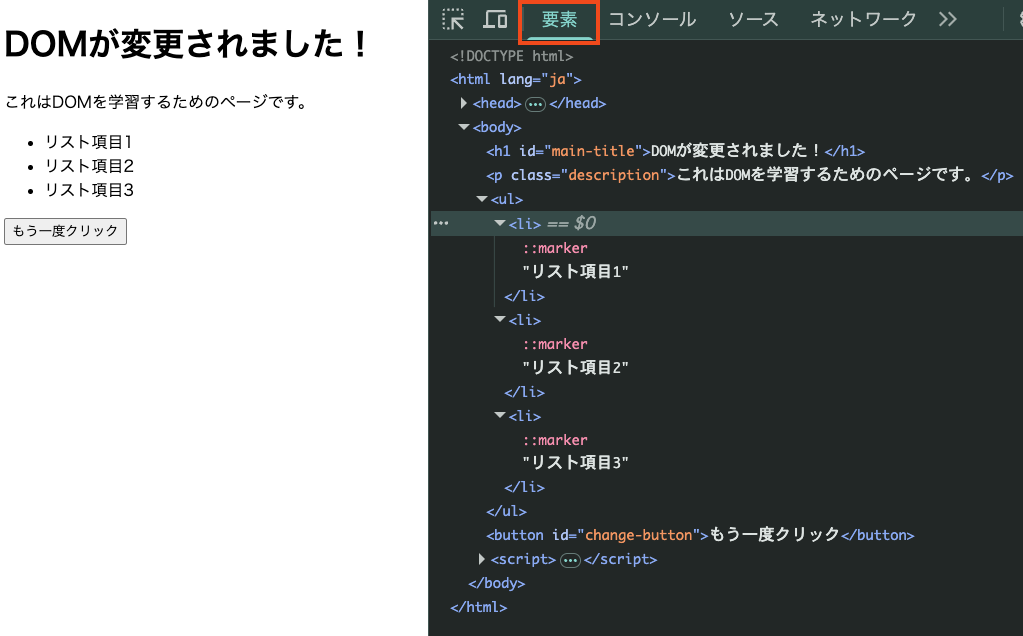Click the ellipsis badge inside script tag
Screen dimensions: 1023x636
tap(570, 560)
